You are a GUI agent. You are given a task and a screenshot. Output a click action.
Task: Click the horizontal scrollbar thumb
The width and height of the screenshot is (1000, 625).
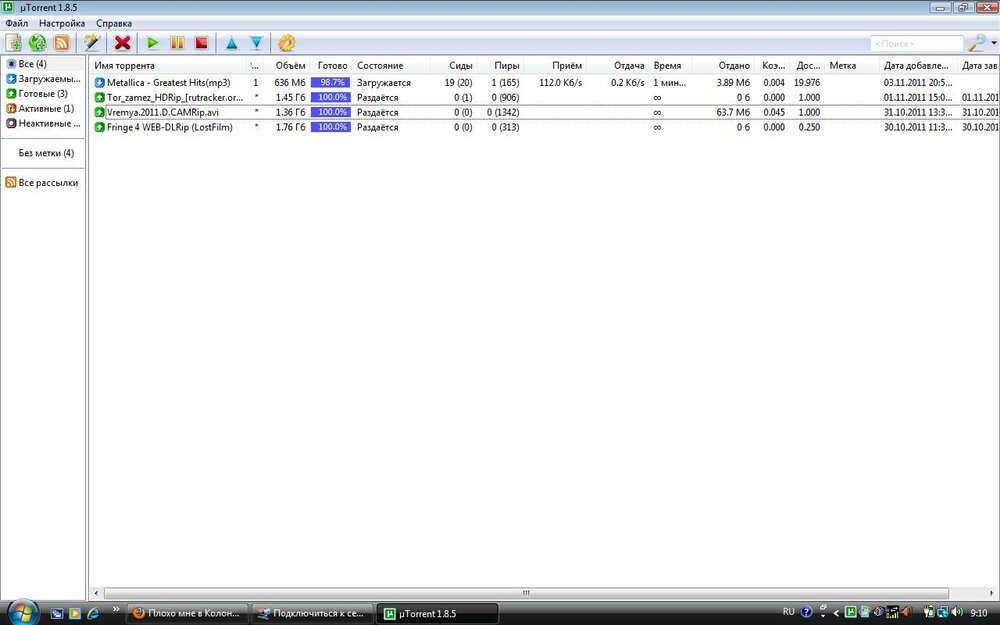click(x=526, y=592)
